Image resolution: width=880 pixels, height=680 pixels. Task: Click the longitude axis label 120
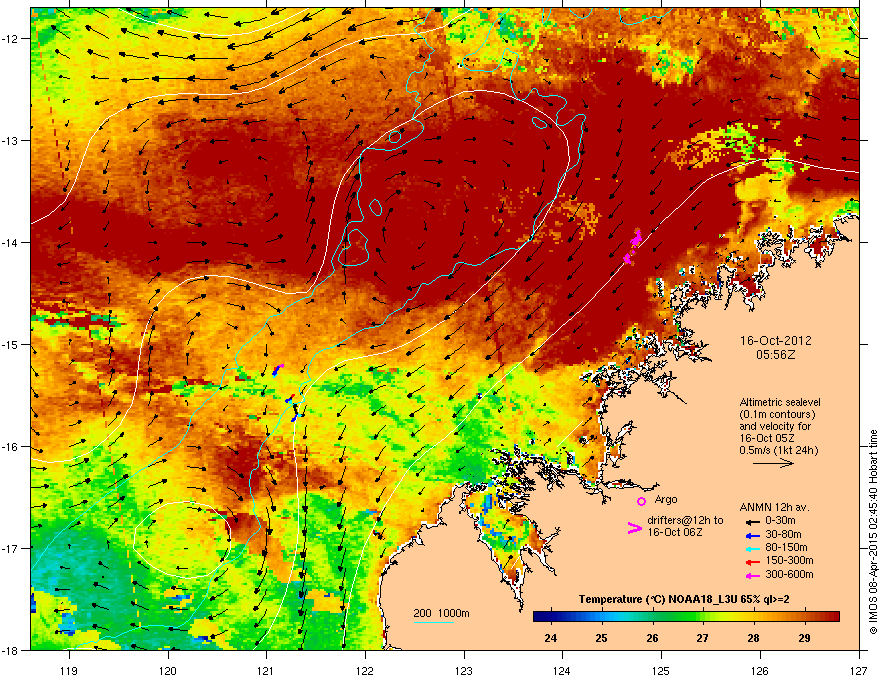(x=168, y=671)
